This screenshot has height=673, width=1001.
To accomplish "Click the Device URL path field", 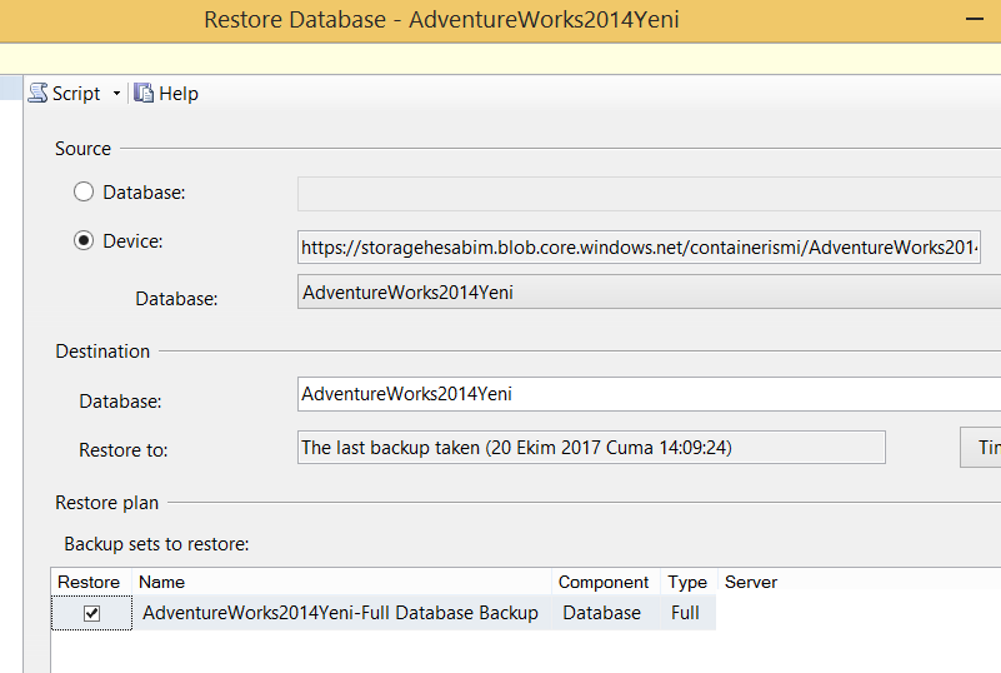I will [x=639, y=247].
